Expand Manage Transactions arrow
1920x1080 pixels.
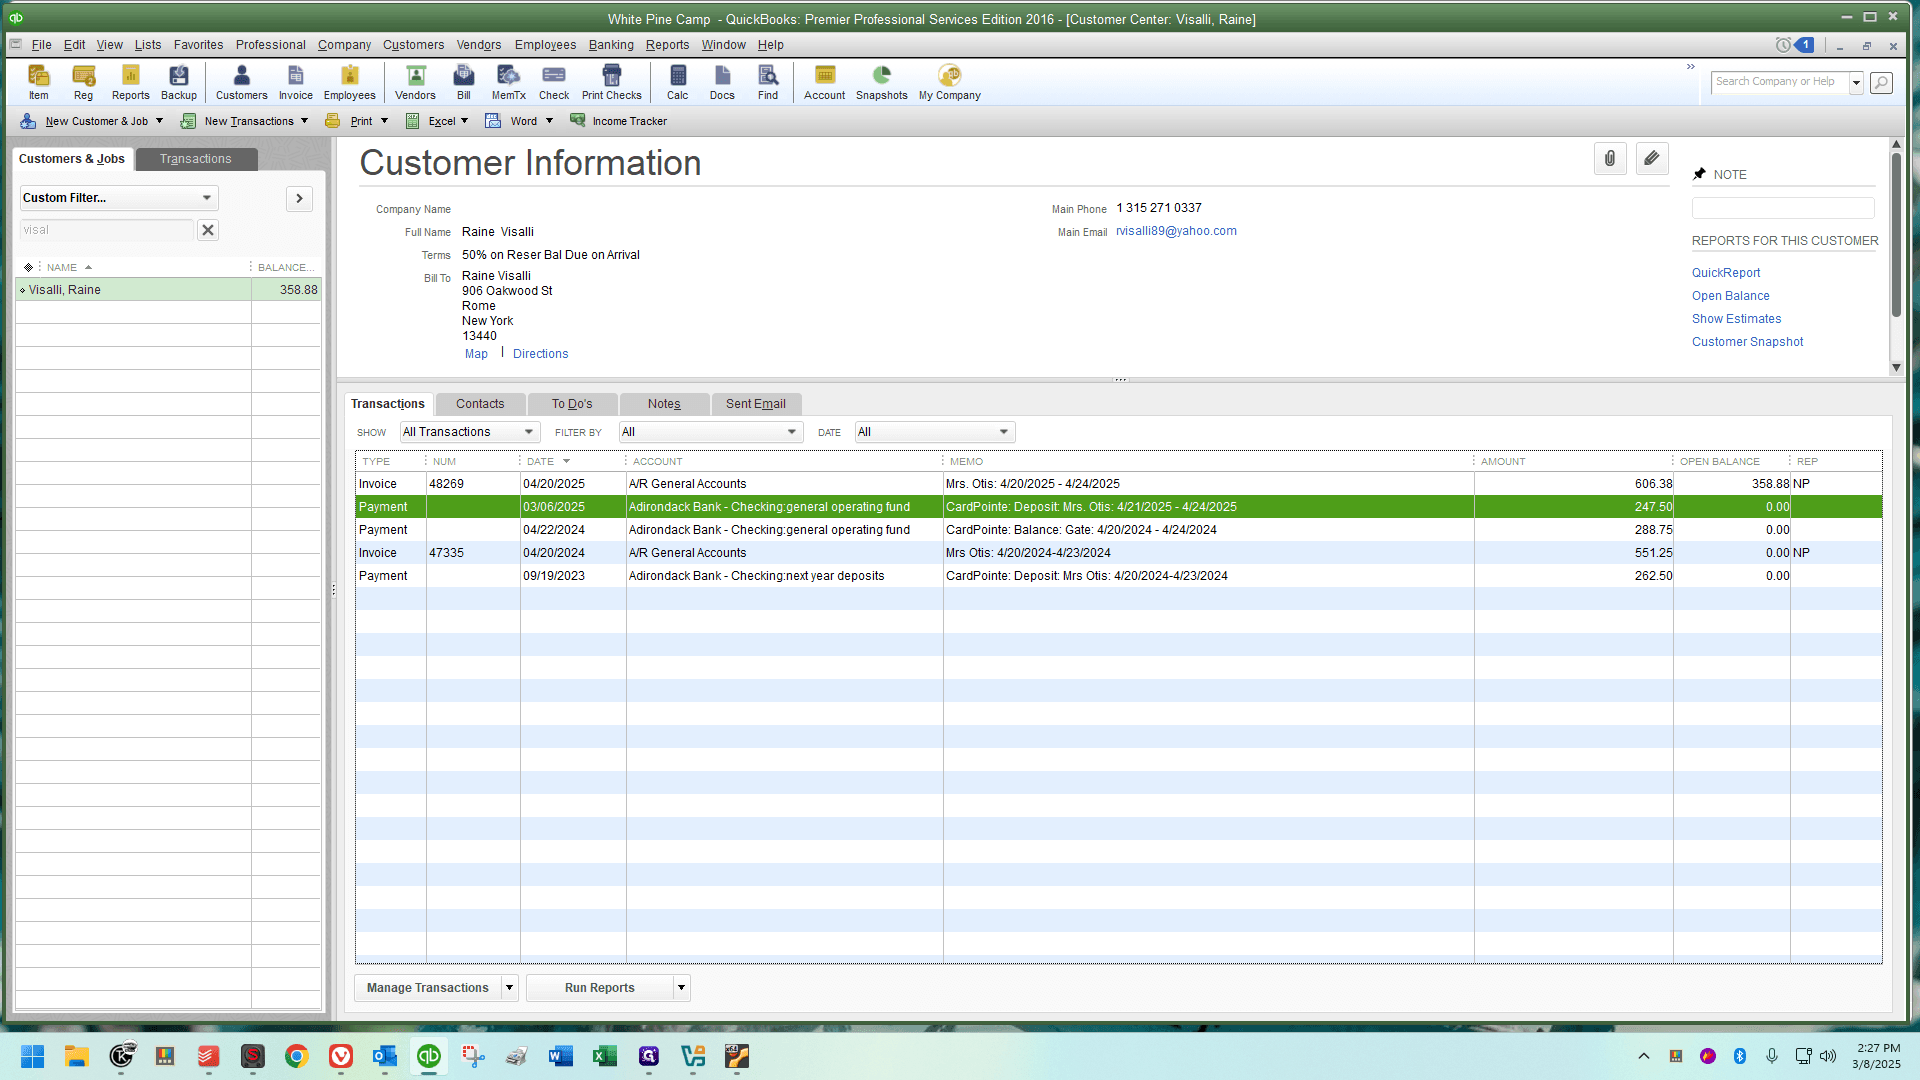509,988
